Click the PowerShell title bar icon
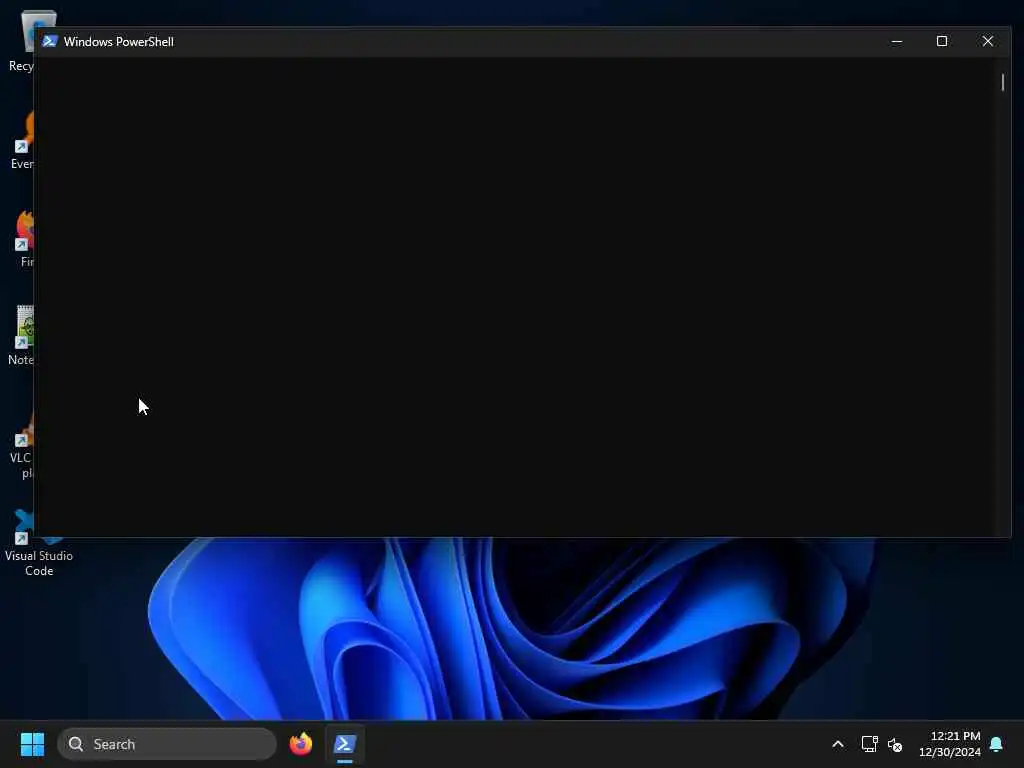This screenshot has width=1024, height=768. pos(50,41)
